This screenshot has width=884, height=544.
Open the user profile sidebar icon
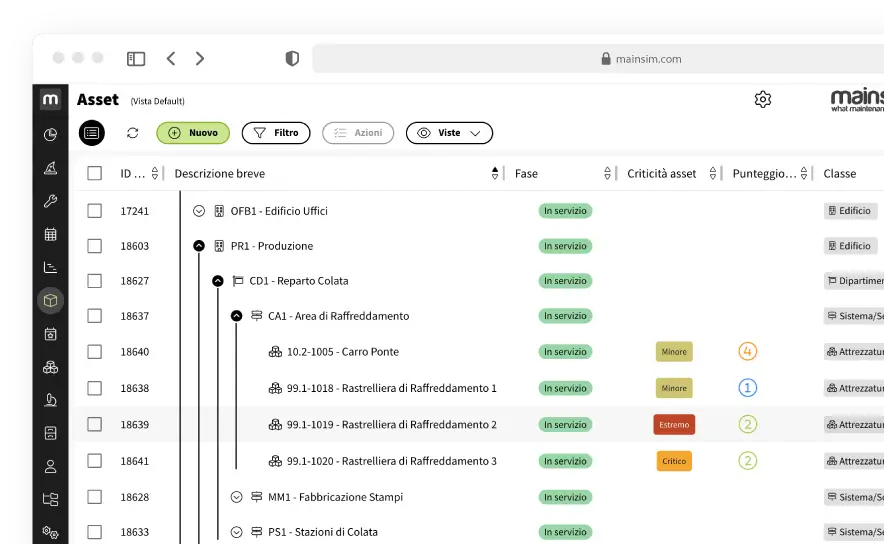coord(50,467)
